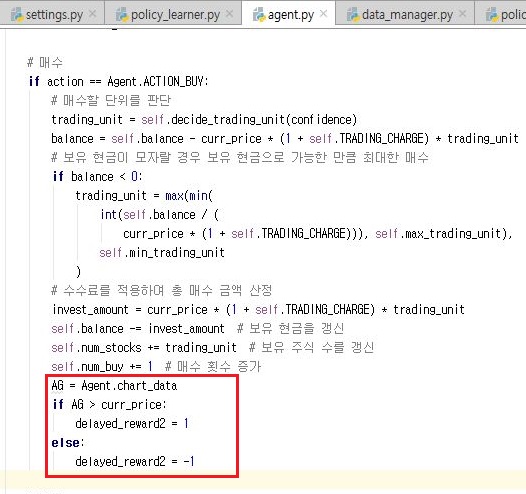Close the agent.py tab

point(323,14)
